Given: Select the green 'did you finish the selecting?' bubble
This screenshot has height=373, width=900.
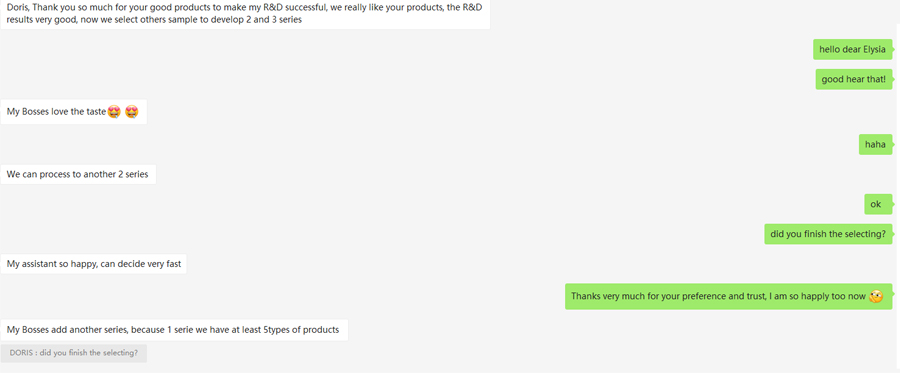Looking at the screenshot, I should [x=828, y=234].
